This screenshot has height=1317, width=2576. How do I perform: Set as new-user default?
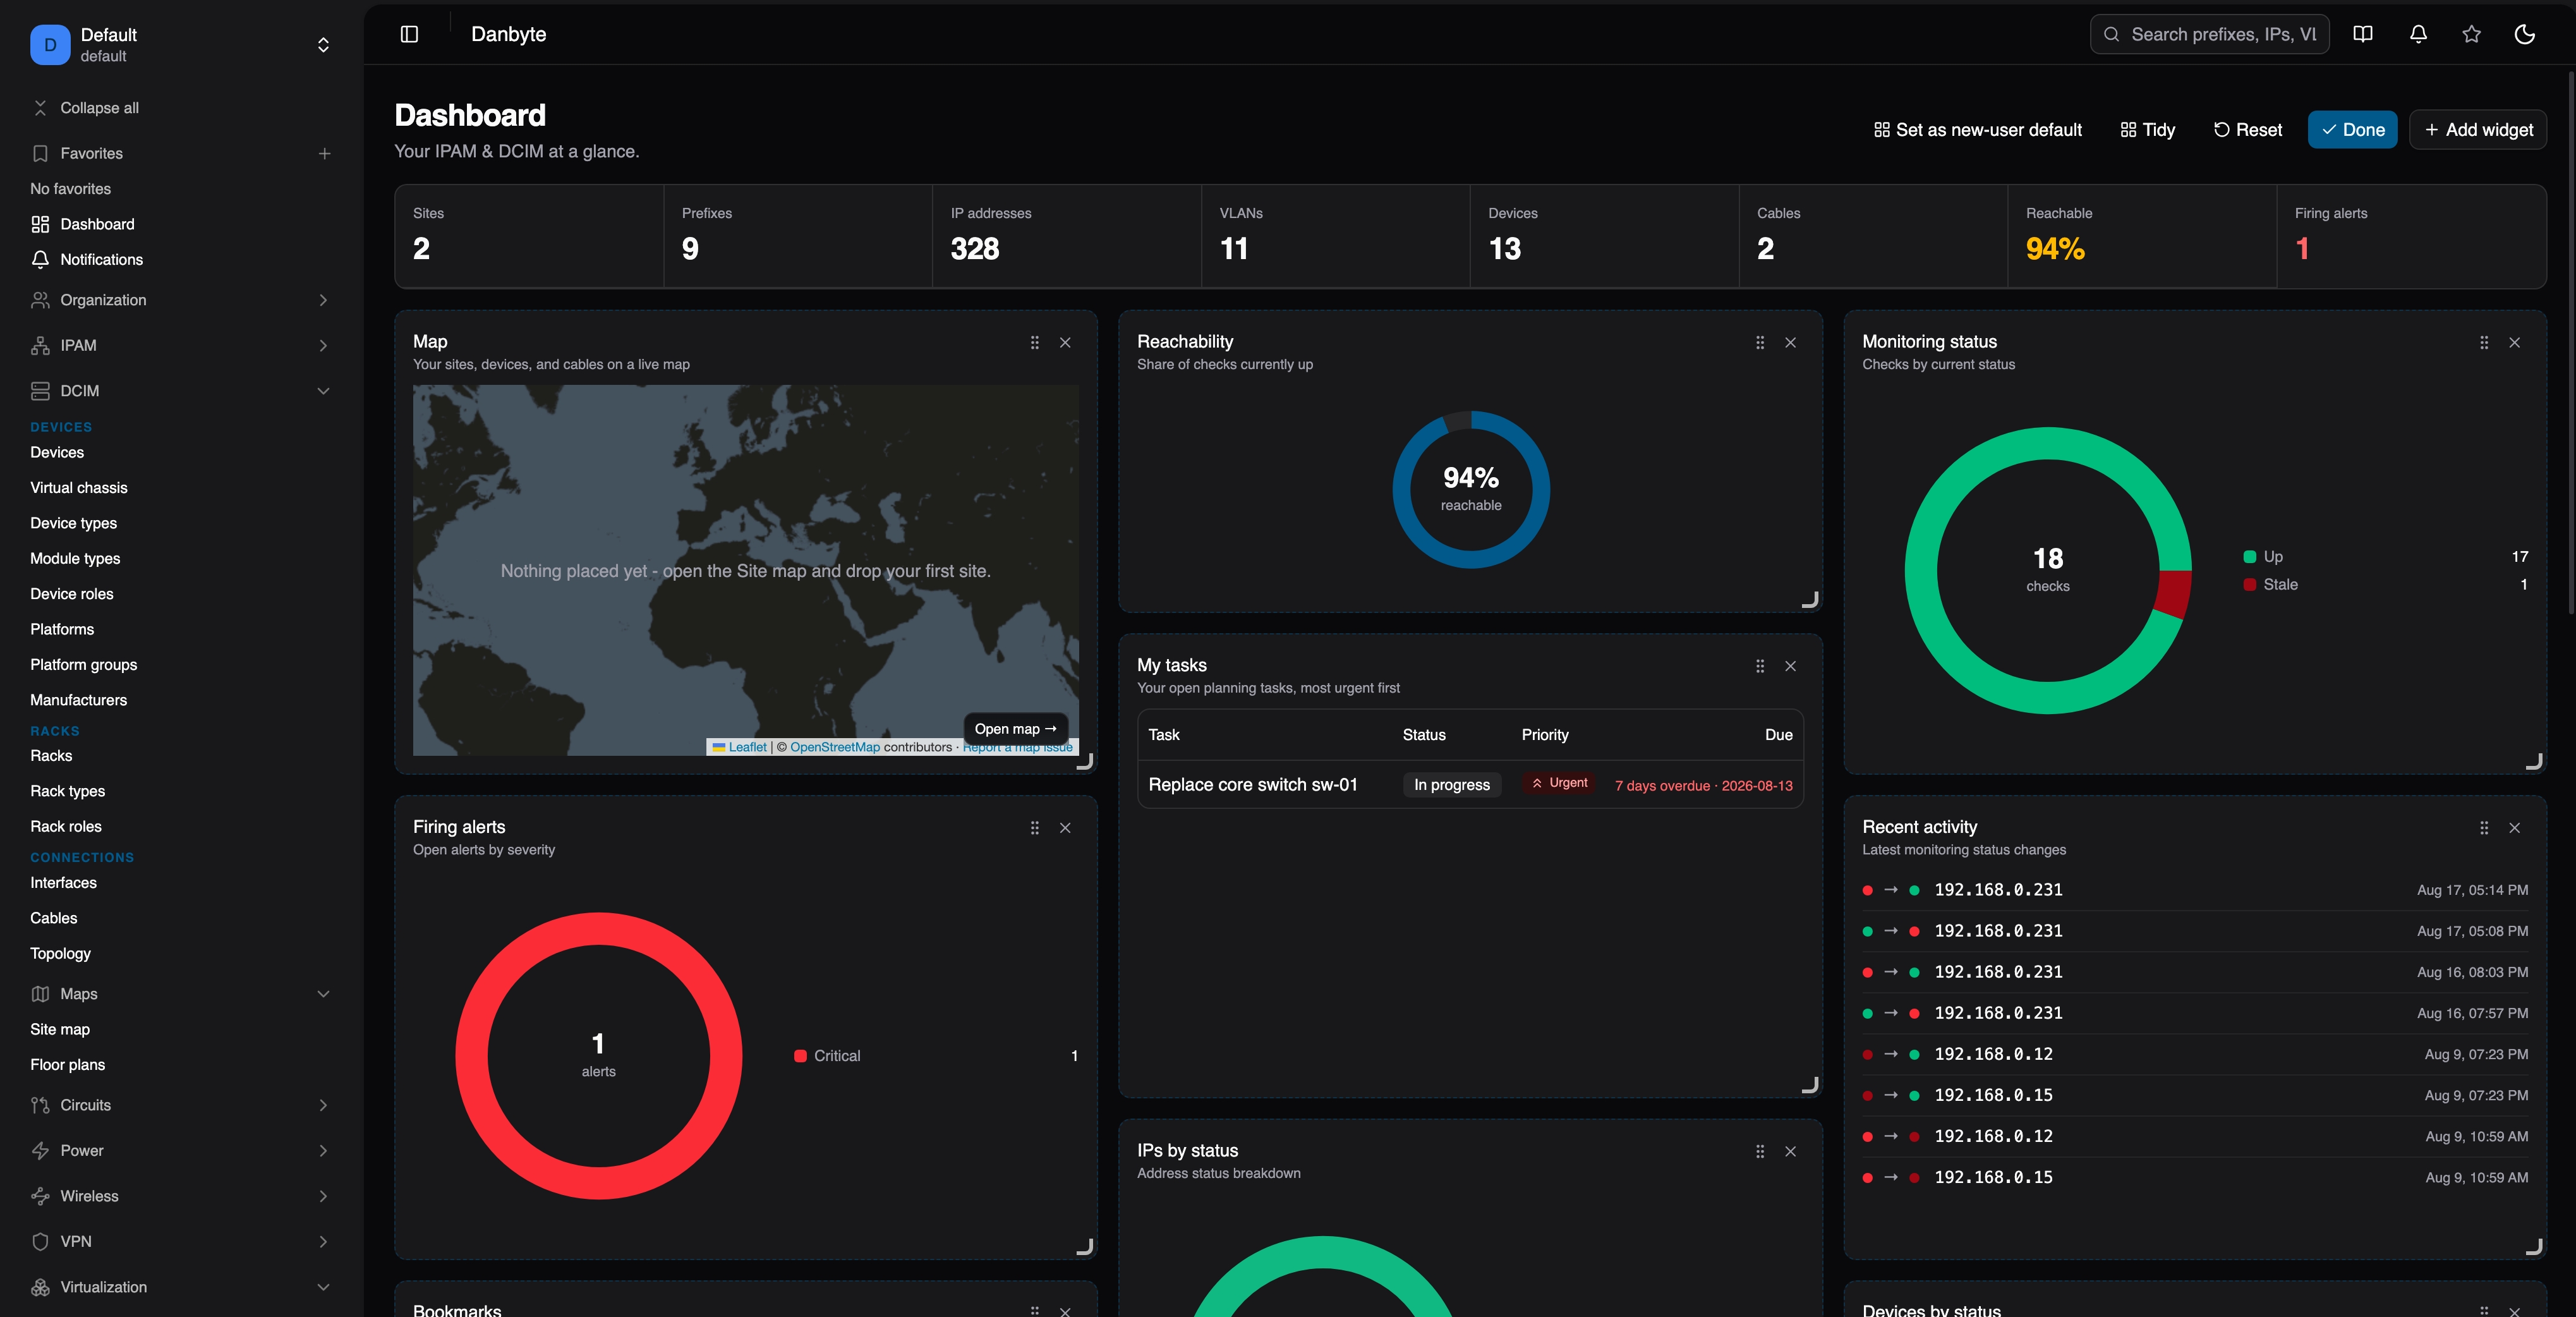1978,130
